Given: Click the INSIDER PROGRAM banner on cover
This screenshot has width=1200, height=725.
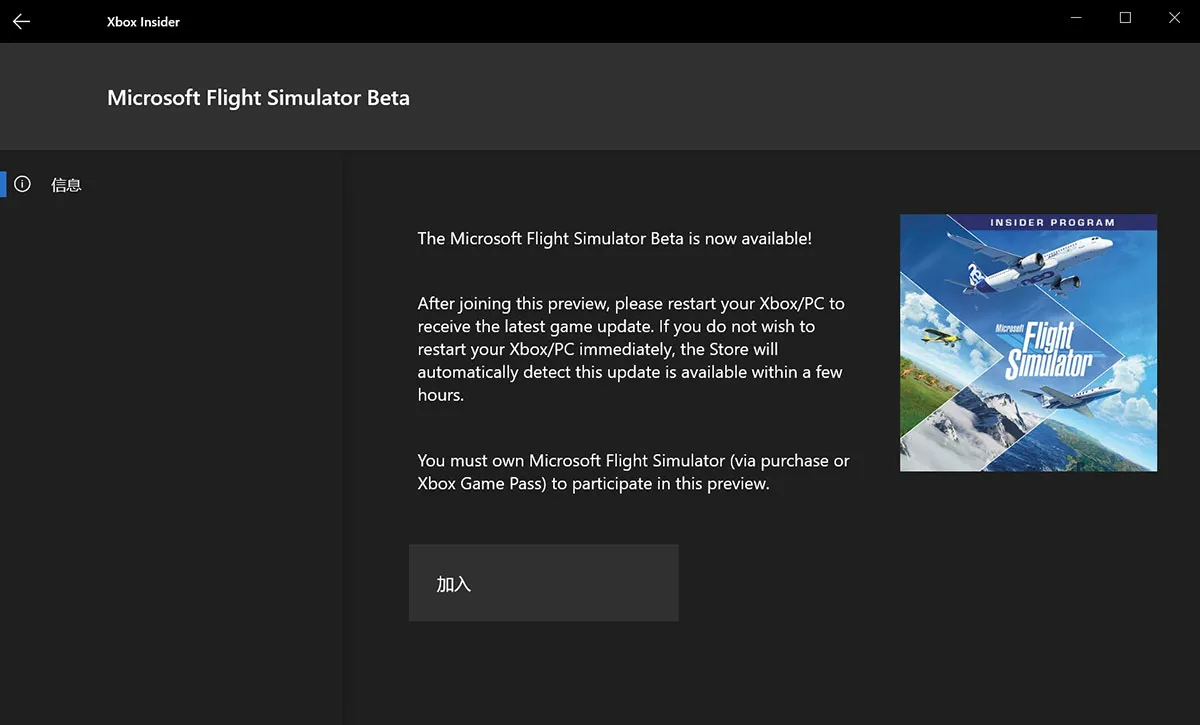Looking at the screenshot, I should pos(1052,222).
